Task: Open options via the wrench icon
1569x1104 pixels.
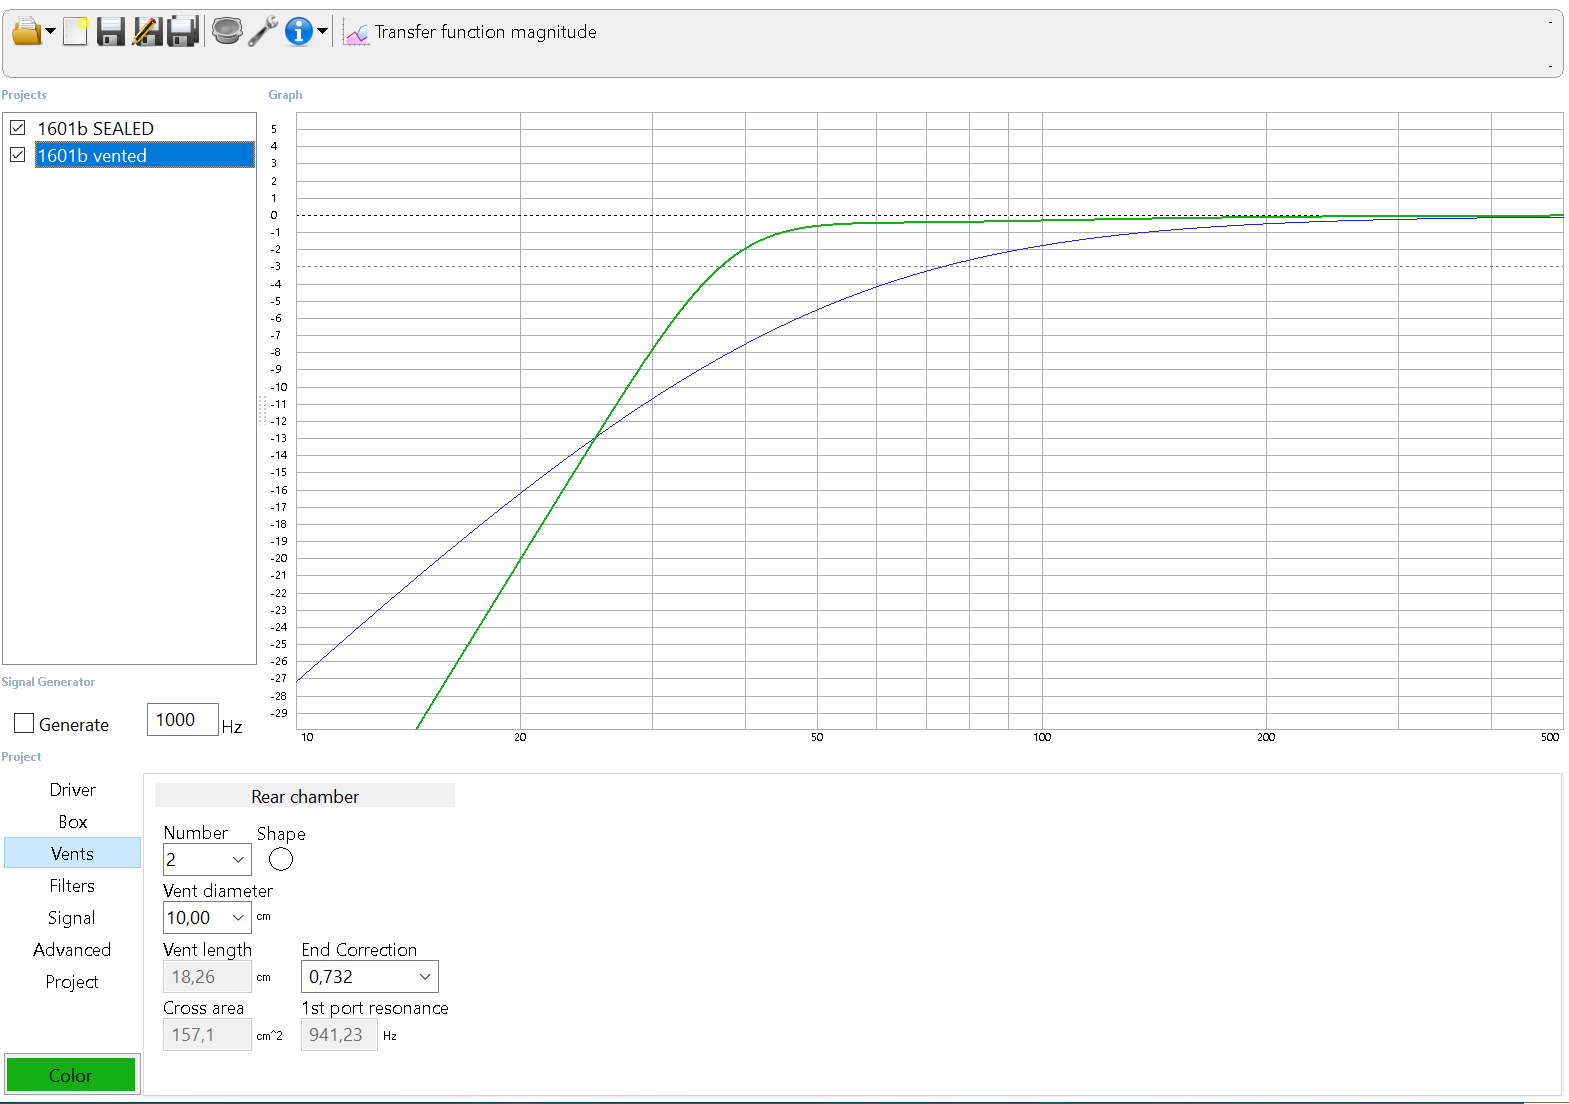Action: (263, 32)
